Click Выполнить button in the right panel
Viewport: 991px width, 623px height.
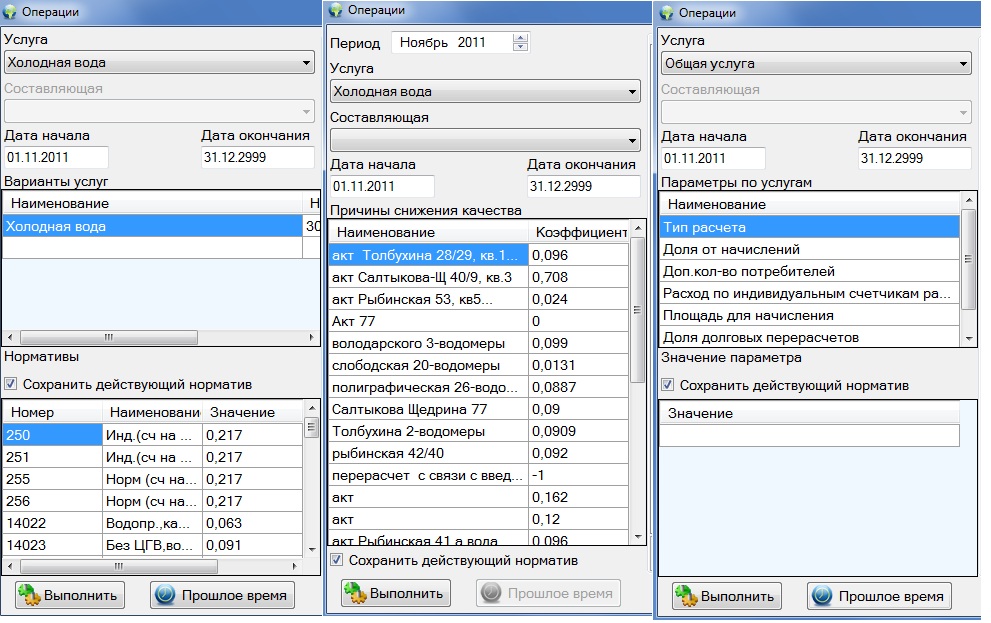tap(725, 597)
